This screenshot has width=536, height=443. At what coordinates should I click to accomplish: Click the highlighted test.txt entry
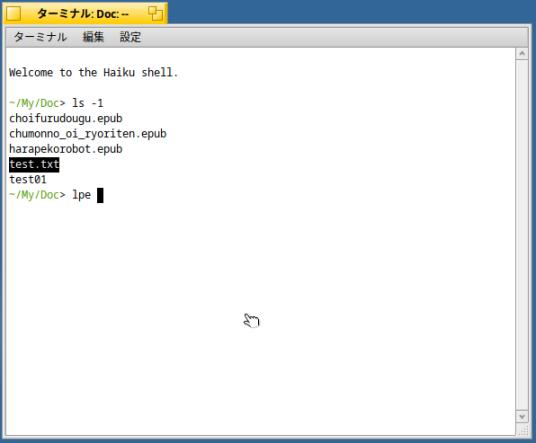pos(34,164)
